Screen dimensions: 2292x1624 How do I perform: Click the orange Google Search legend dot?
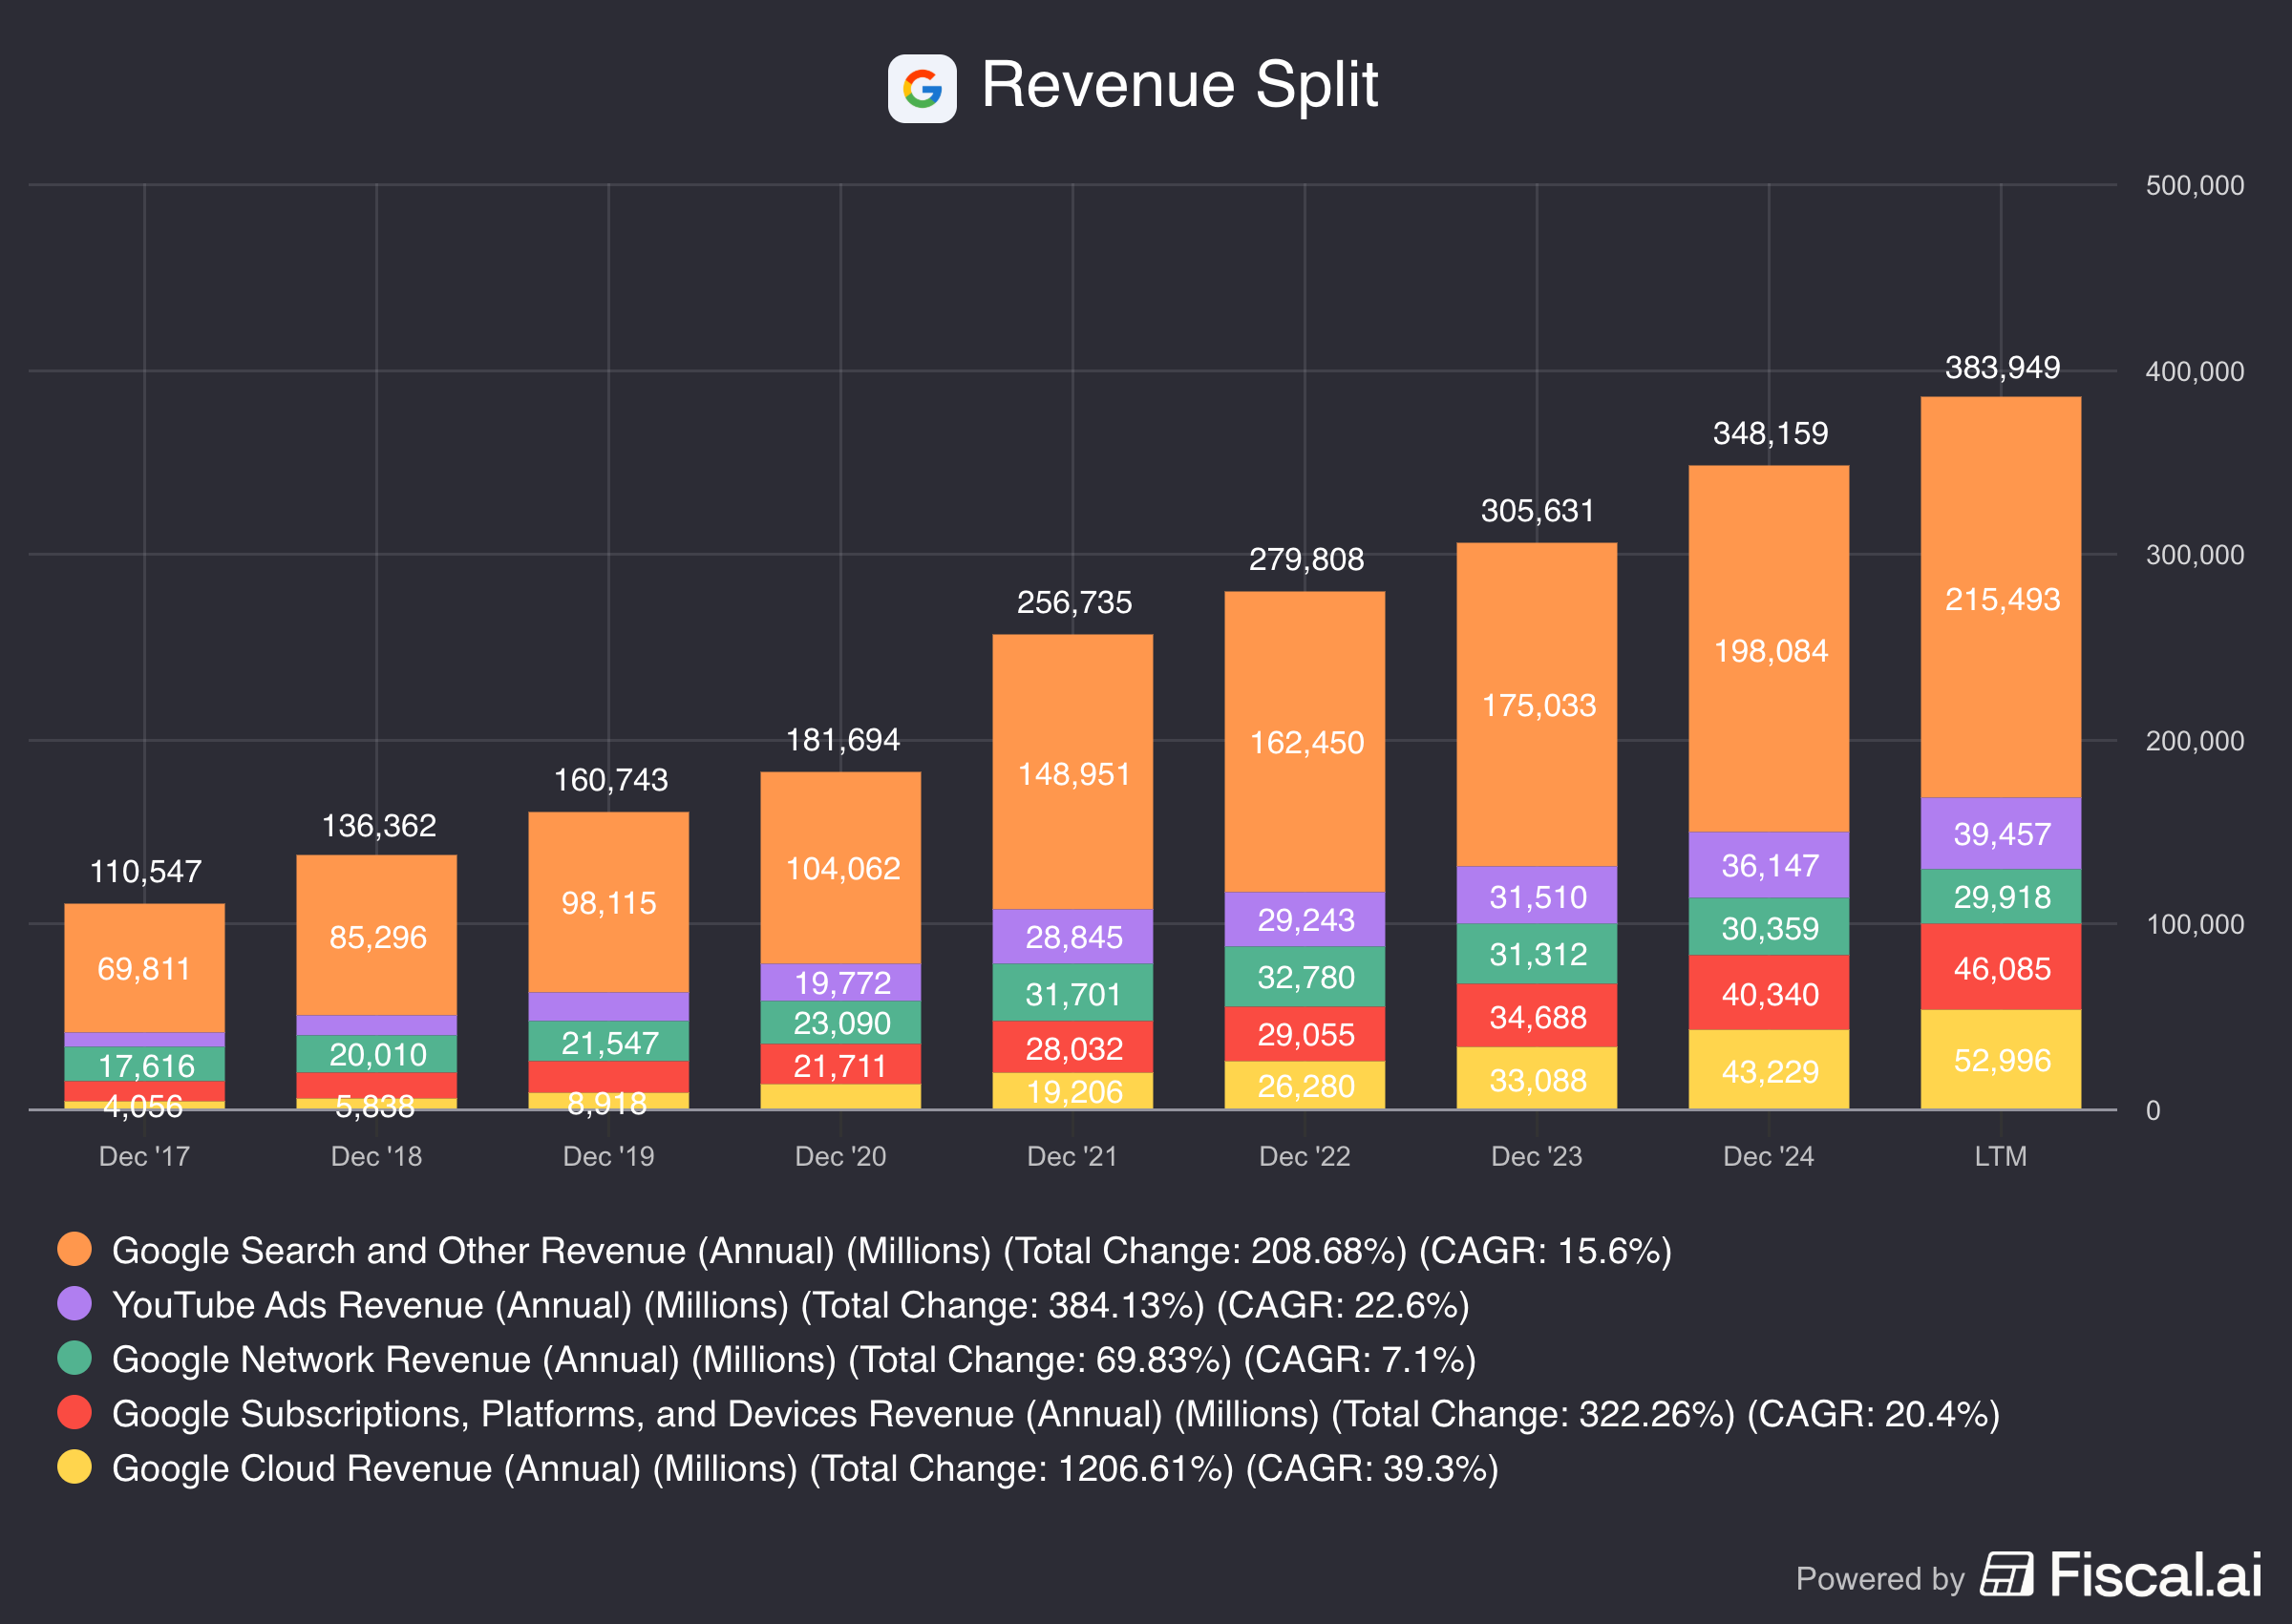75,1249
